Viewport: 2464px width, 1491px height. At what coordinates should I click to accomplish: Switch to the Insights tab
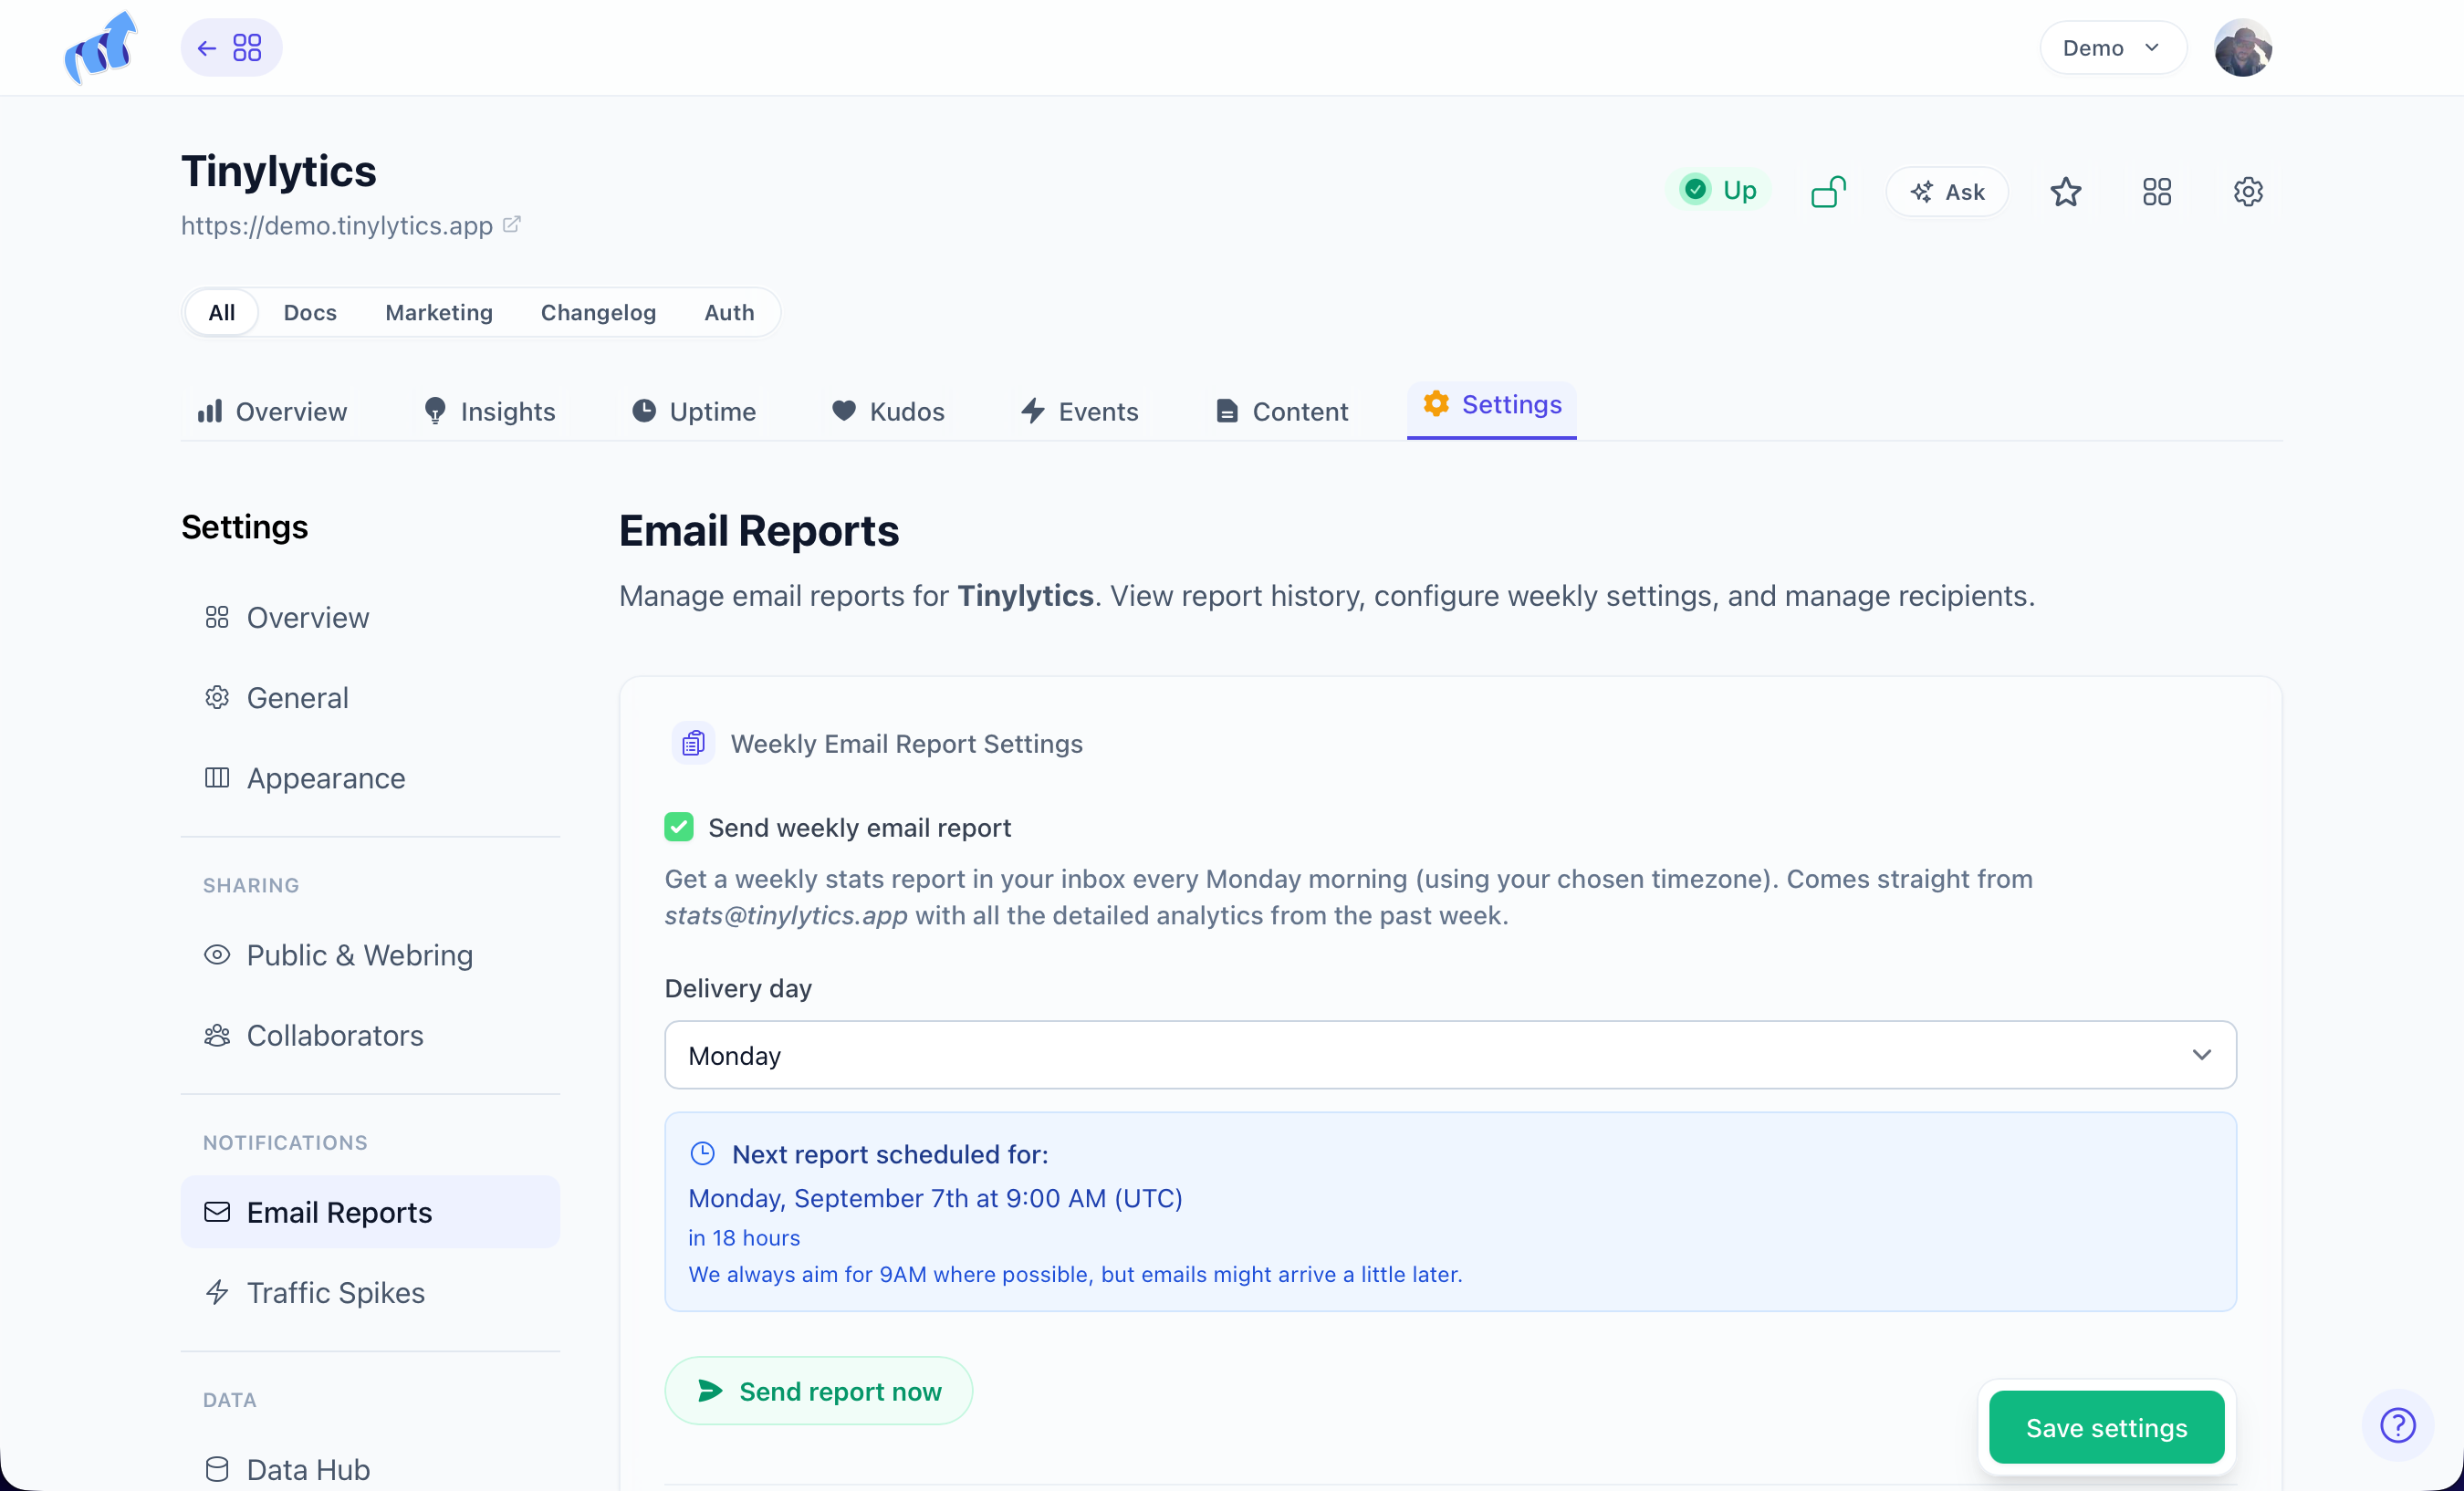click(488, 412)
